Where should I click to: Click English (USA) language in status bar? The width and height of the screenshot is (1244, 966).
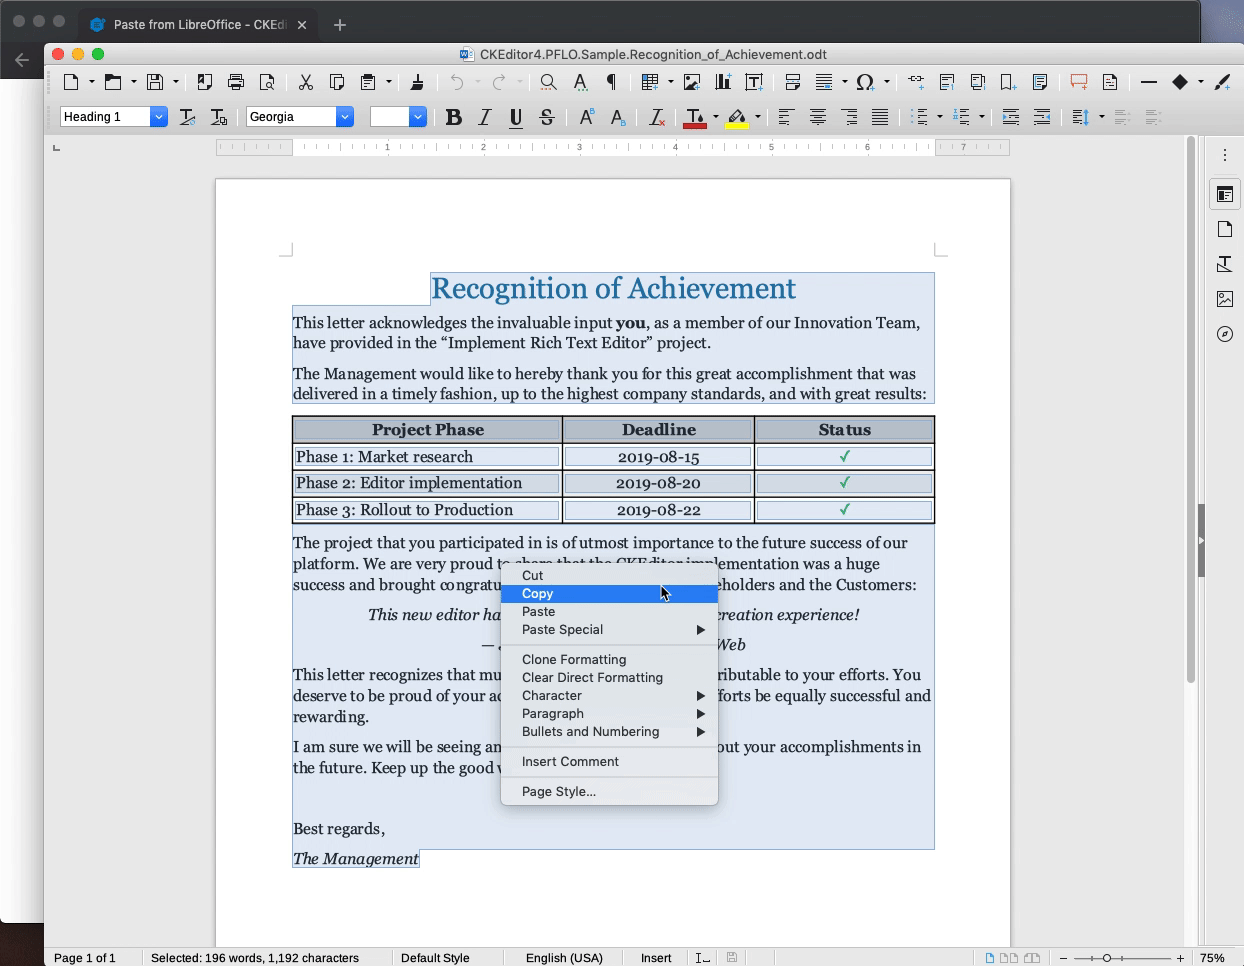(565, 957)
